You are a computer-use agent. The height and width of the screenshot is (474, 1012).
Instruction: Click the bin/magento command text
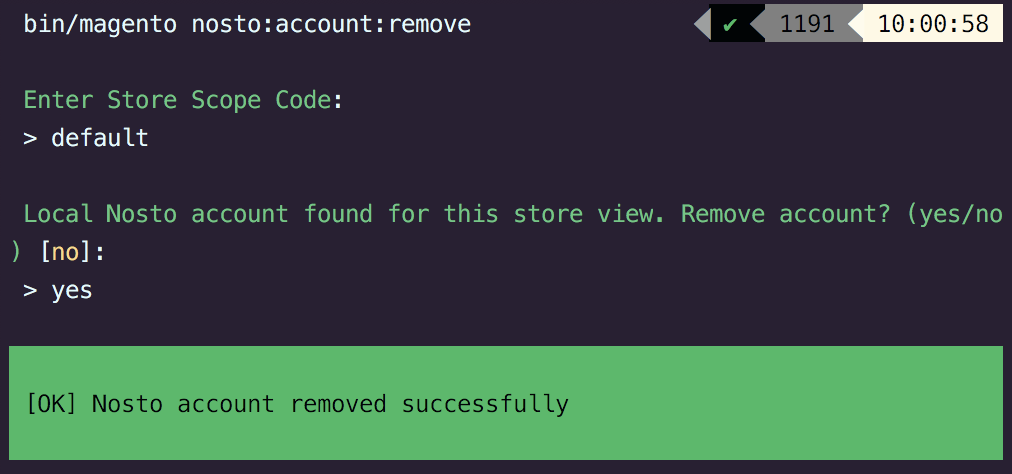click(100, 24)
